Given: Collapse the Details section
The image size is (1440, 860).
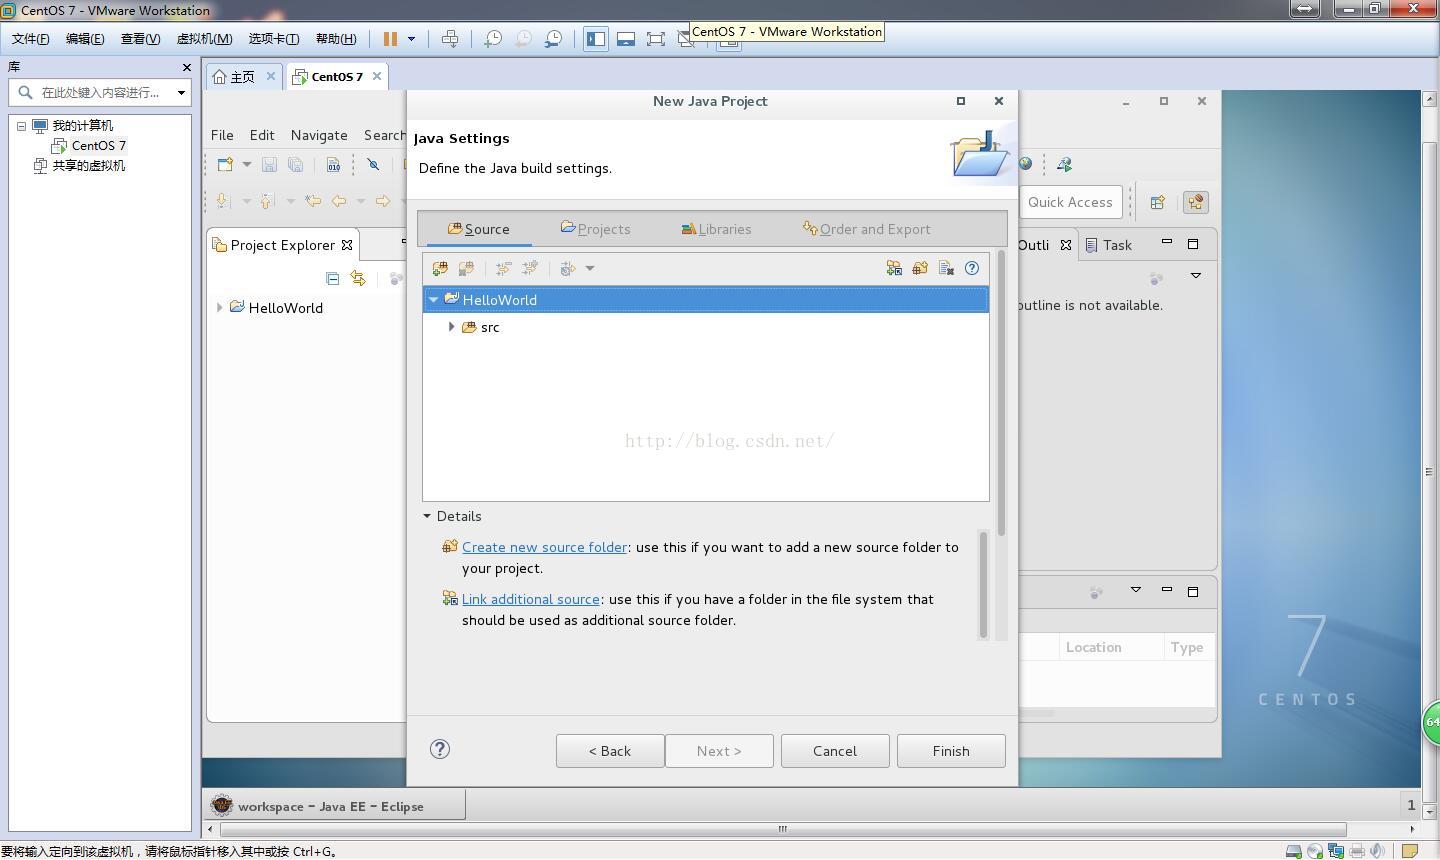Looking at the screenshot, I should pyautogui.click(x=427, y=516).
